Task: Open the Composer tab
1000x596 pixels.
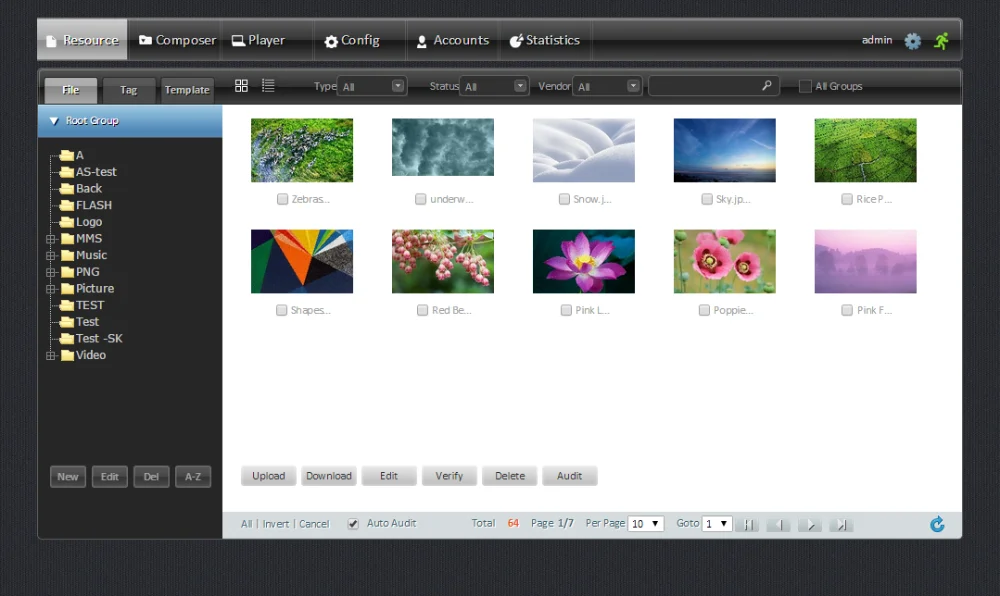Action: coord(177,40)
